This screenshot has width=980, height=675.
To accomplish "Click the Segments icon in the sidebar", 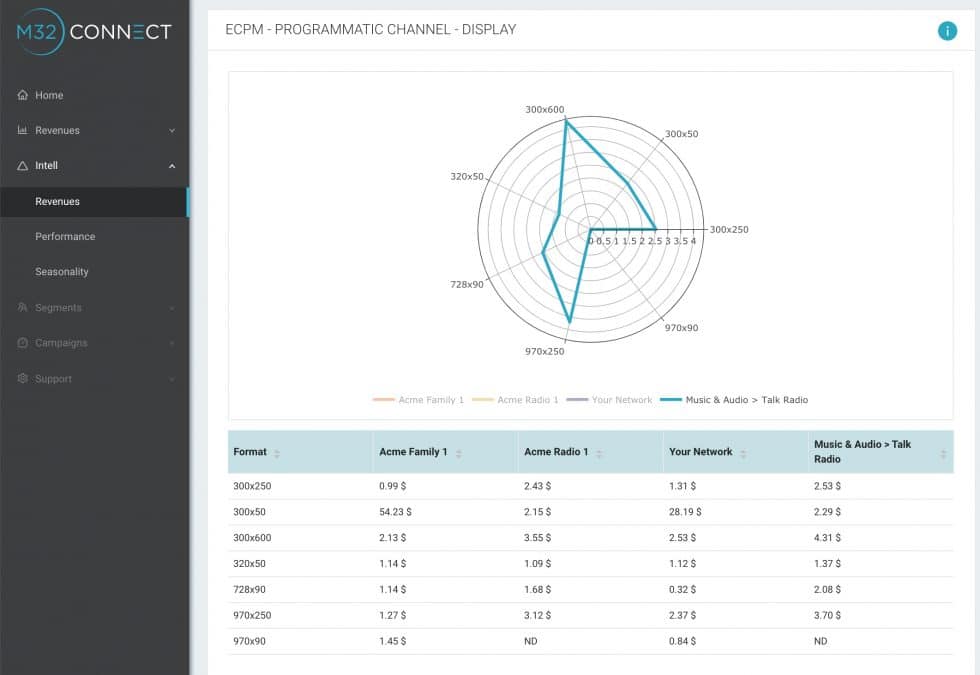I will pyautogui.click(x=20, y=307).
